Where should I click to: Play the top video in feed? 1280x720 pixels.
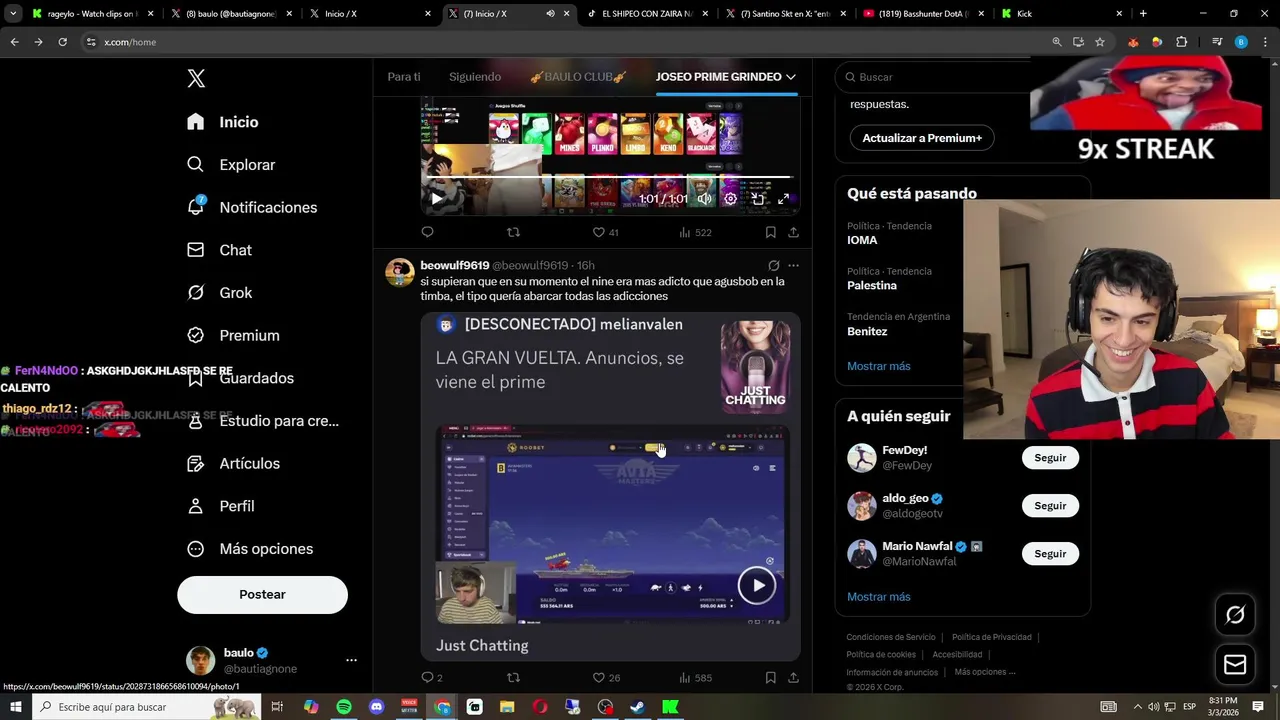[436, 198]
